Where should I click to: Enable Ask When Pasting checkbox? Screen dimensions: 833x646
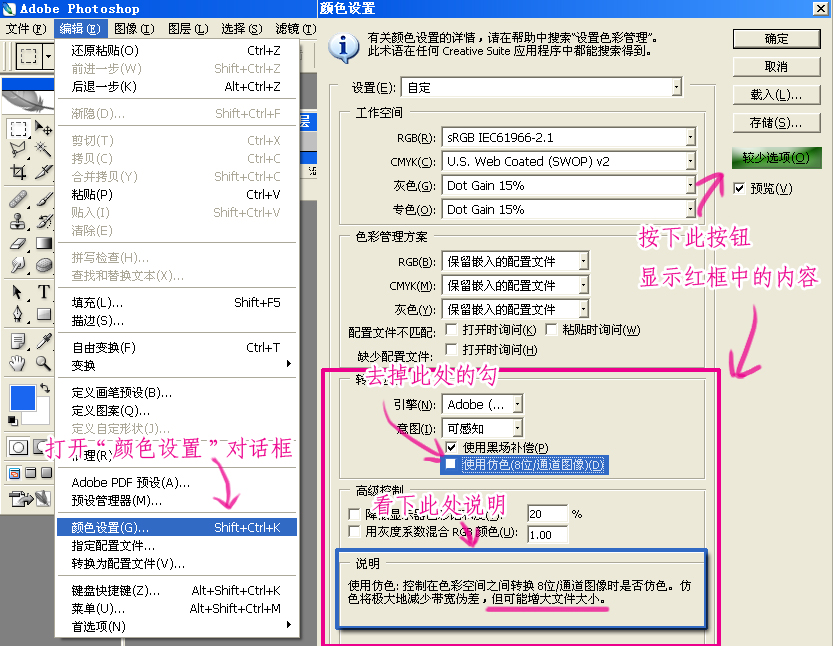pos(551,330)
